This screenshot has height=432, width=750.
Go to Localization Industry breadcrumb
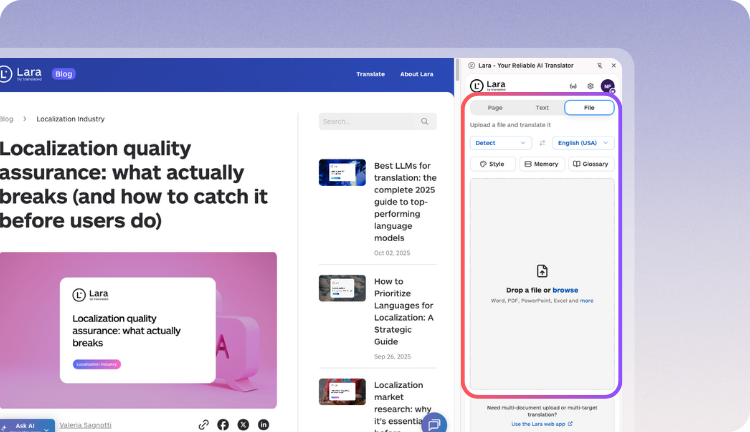[70, 119]
